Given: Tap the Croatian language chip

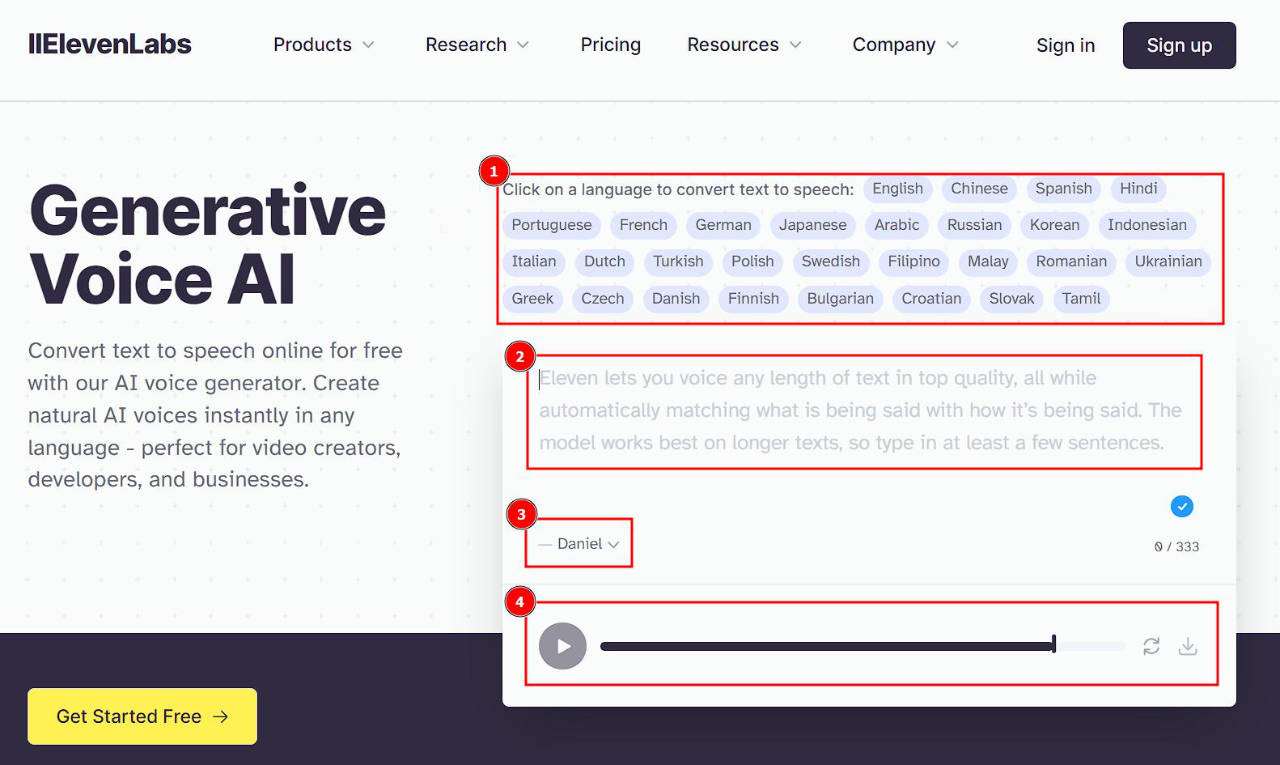Looking at the screenshot, I should (x=932, y=299).
